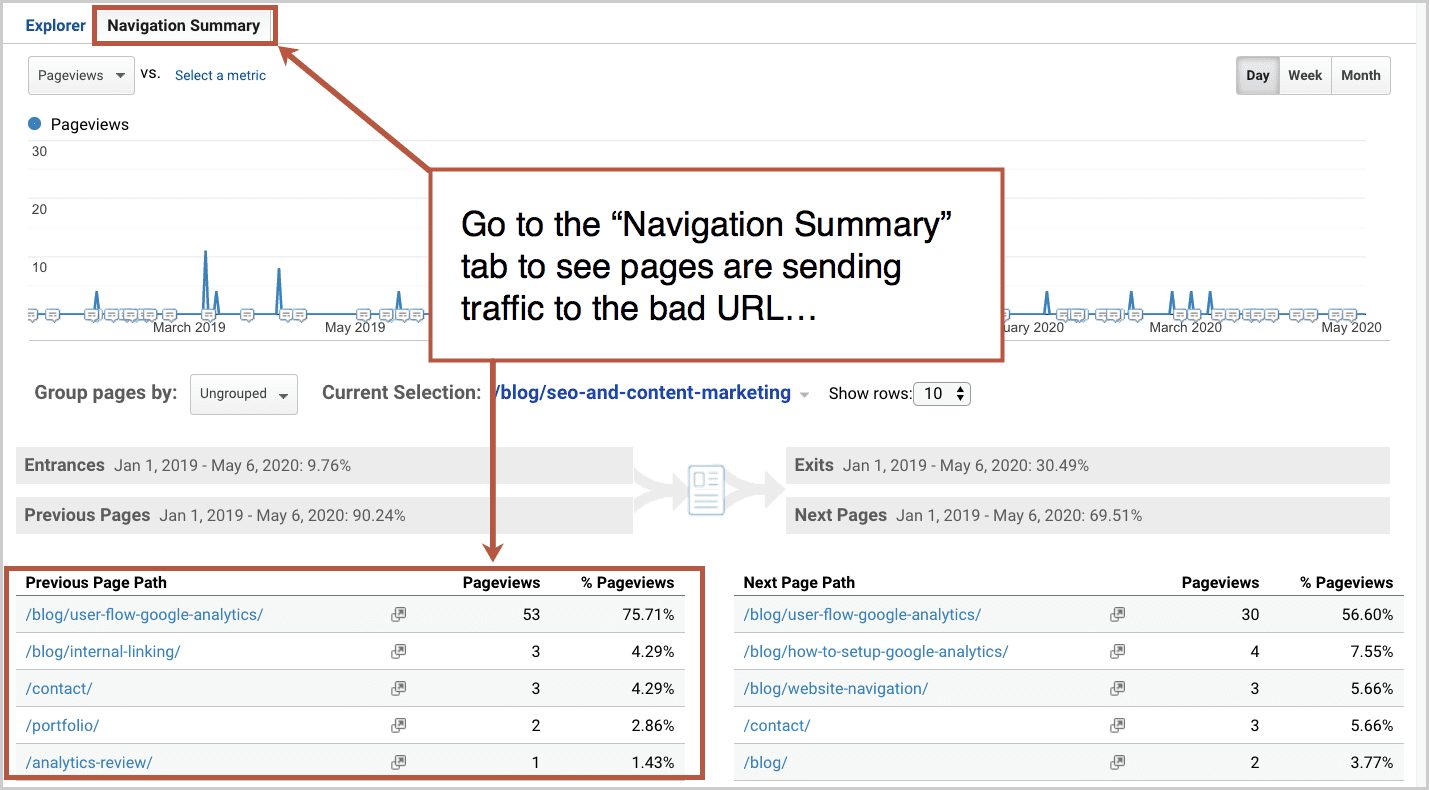The width and height of the screenshot is (1429, 790).
Task: Expand the Current Selection URL dropdown
Action: 805,394
